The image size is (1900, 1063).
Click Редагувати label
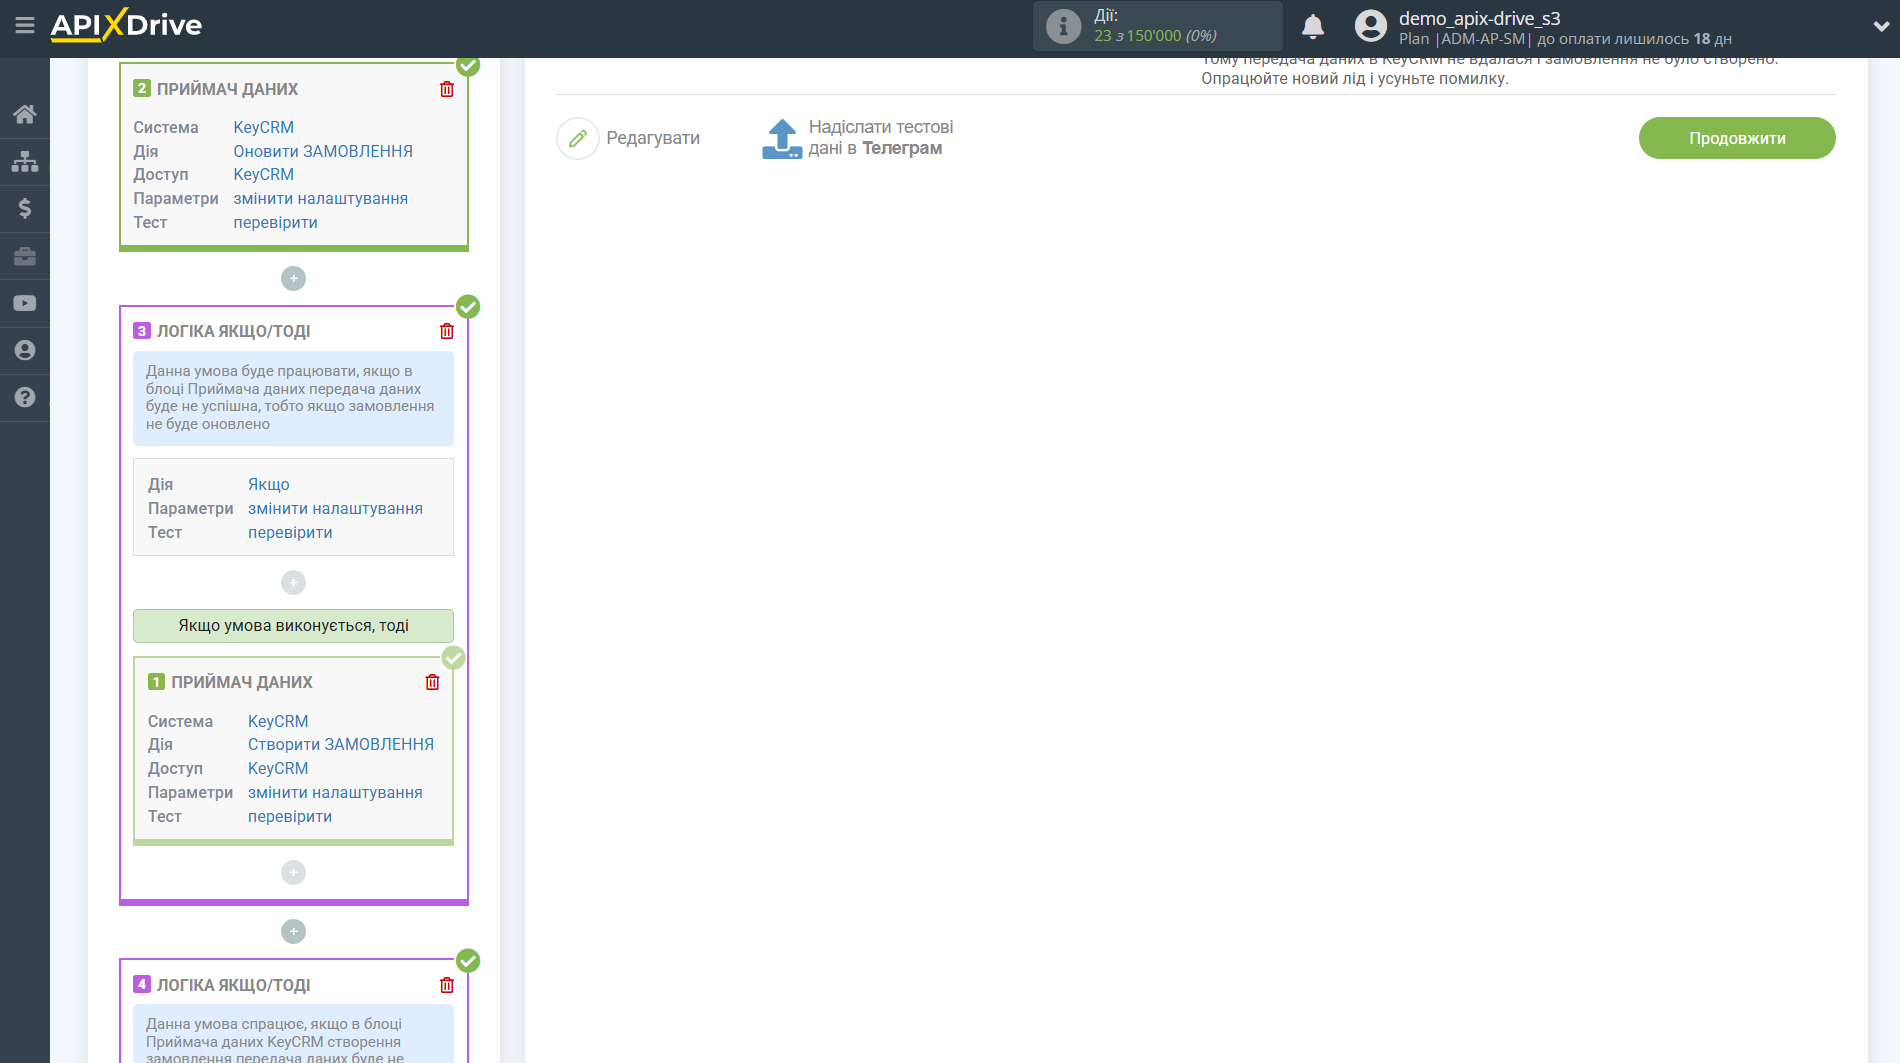[x=653, y=138]
